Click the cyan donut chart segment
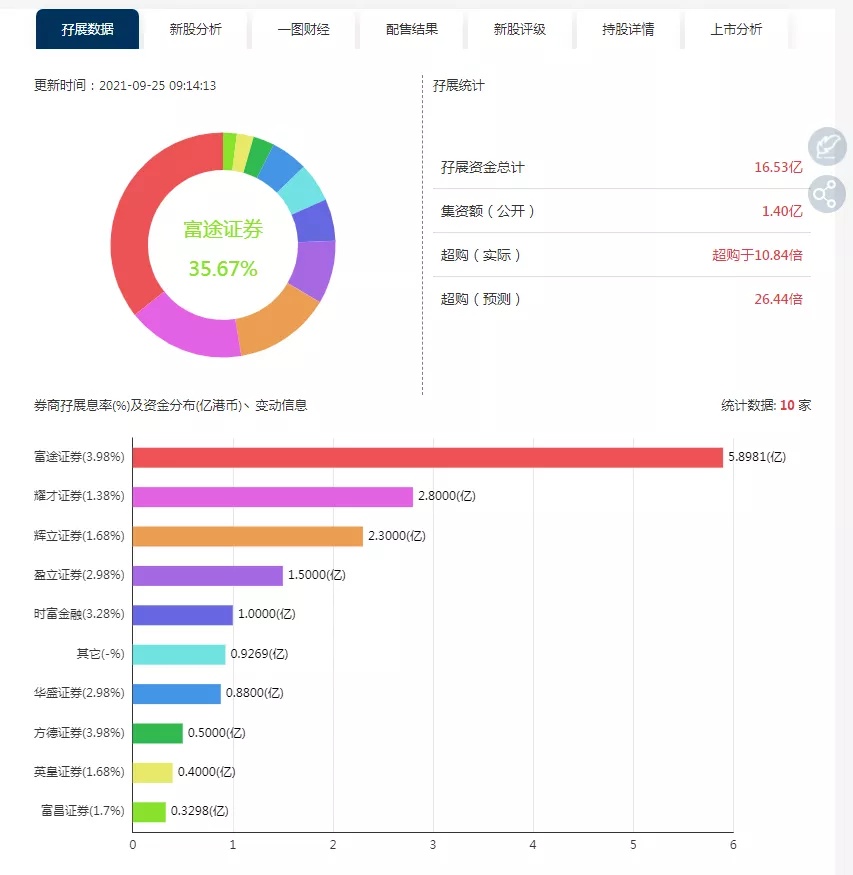Image resolution: width=853 pixels, height=875 pixels. click(302, 191)
